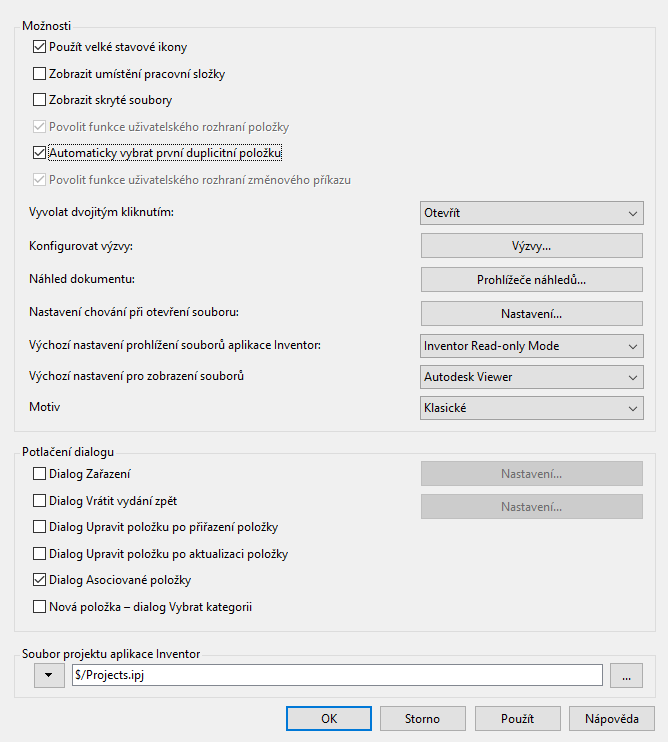Check Zobrazit skryté soubory option
This screenshot has height=742, width=668.
point(39,100)
